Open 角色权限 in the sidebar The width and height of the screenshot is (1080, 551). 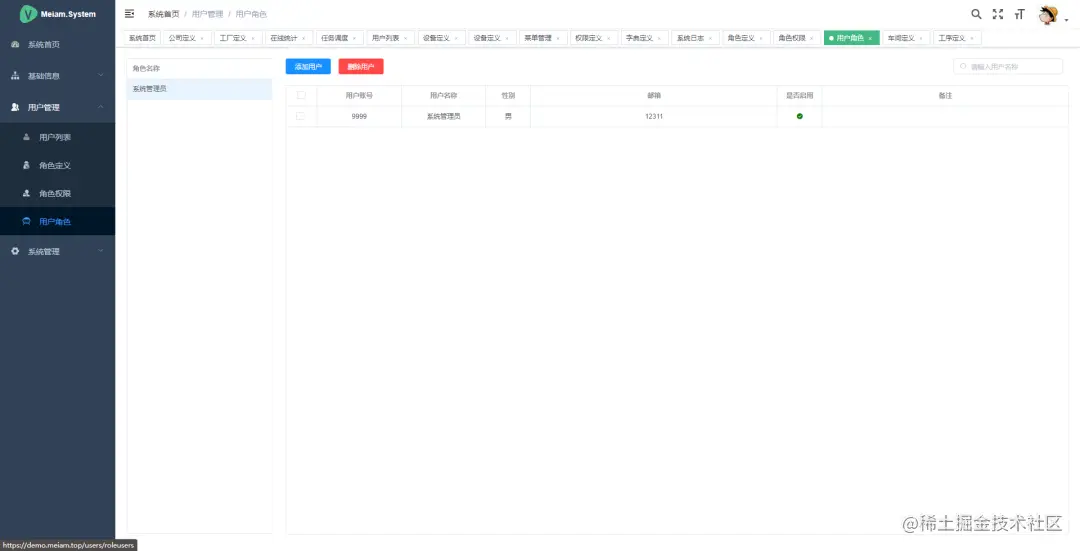(x=57, y=194)
